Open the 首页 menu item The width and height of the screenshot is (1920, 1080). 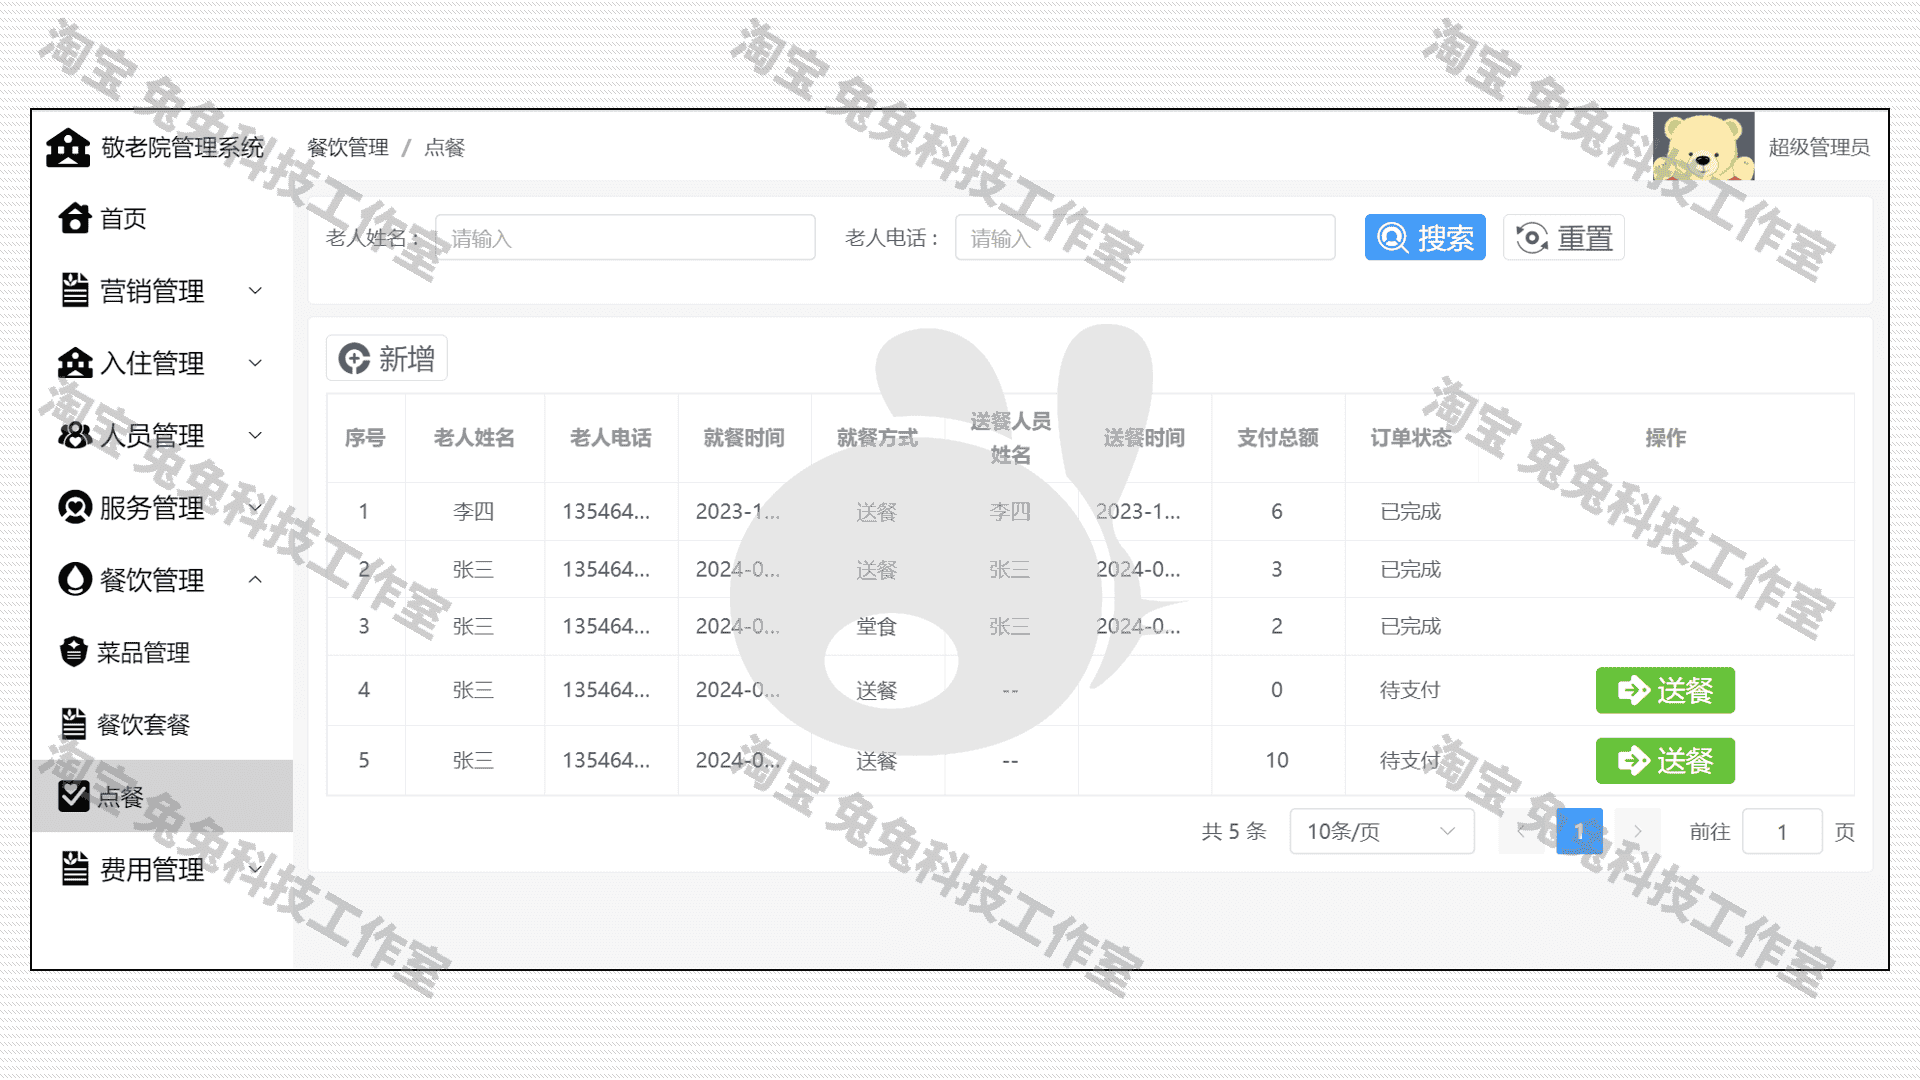click(162, 218)
